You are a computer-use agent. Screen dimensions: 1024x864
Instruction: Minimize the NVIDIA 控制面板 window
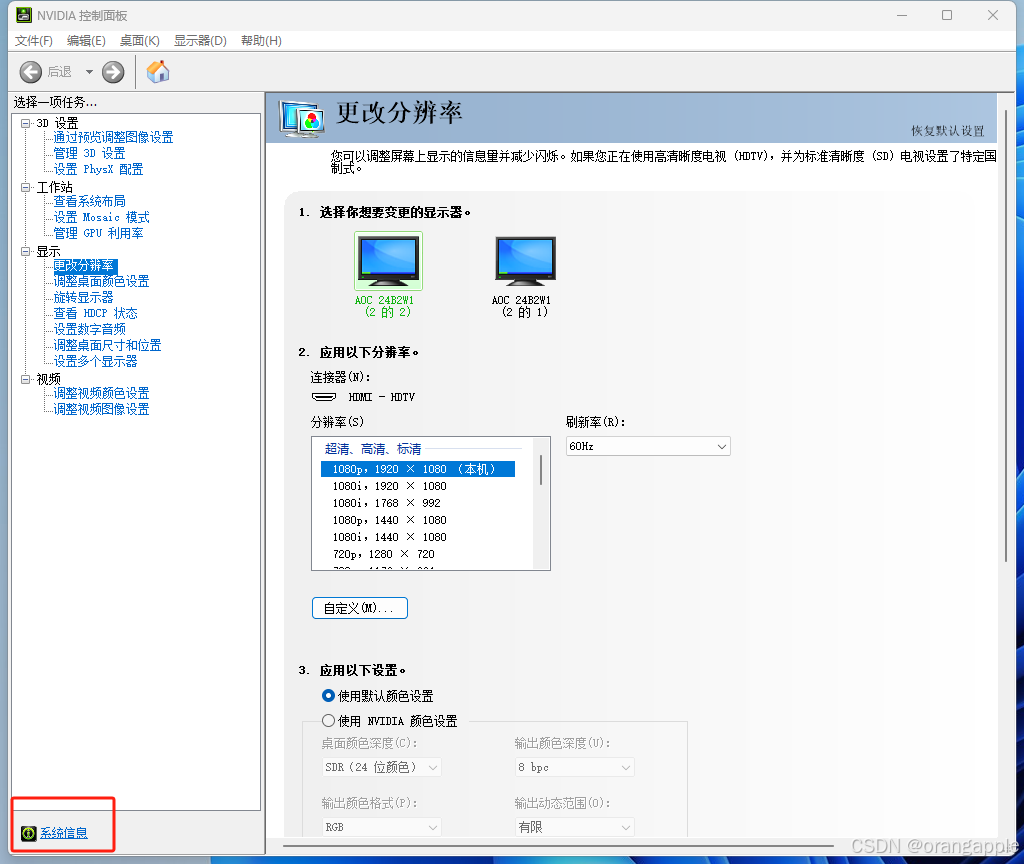click(x=902, y=15)
